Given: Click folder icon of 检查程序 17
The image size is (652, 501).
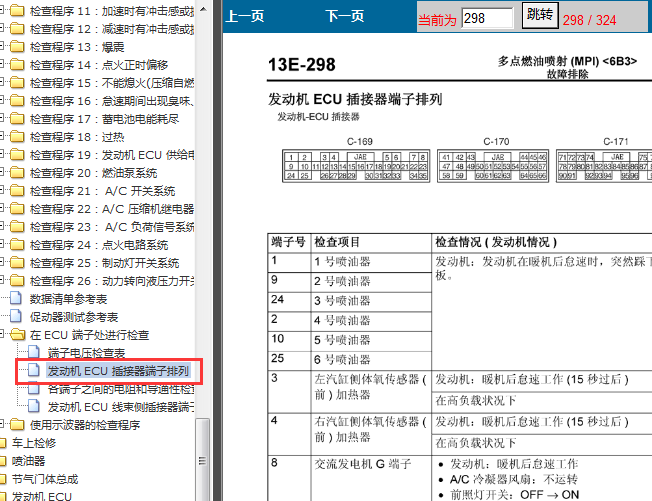Looking at the screenshot, I should coord(17,118).
